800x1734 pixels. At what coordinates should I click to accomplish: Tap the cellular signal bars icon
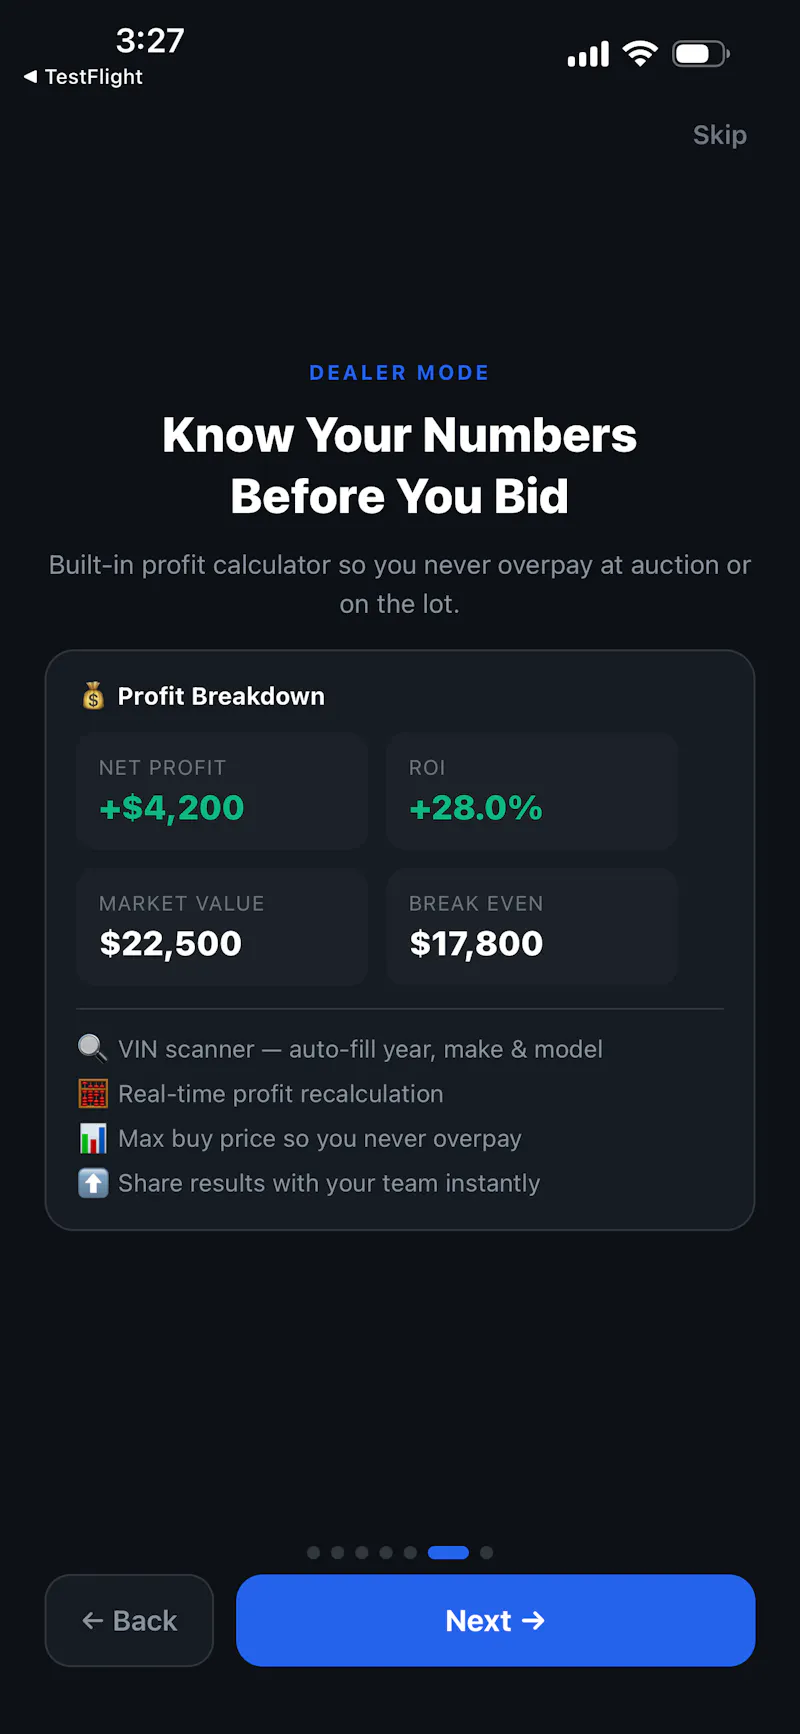point(588,54)
